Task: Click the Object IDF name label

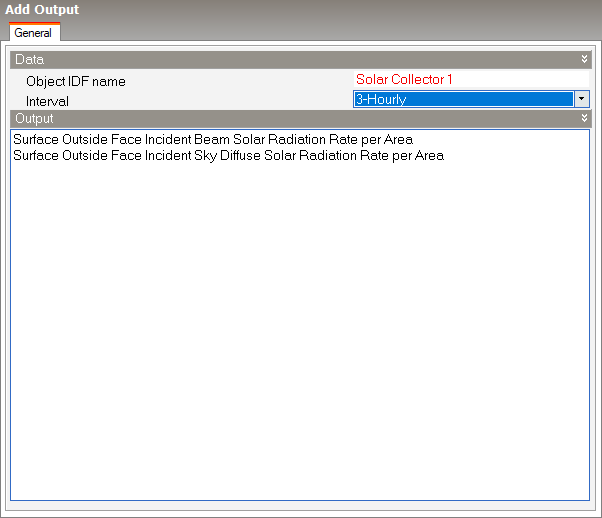Action: [76, 81]
